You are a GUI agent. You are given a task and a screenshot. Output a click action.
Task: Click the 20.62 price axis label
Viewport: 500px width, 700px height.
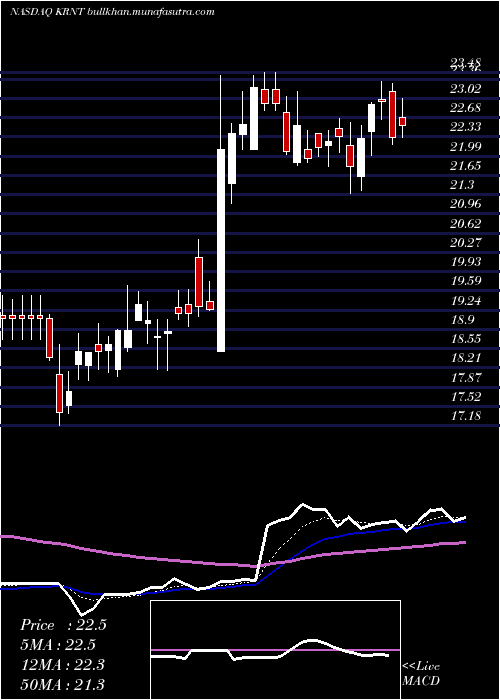tap(466, 223)
